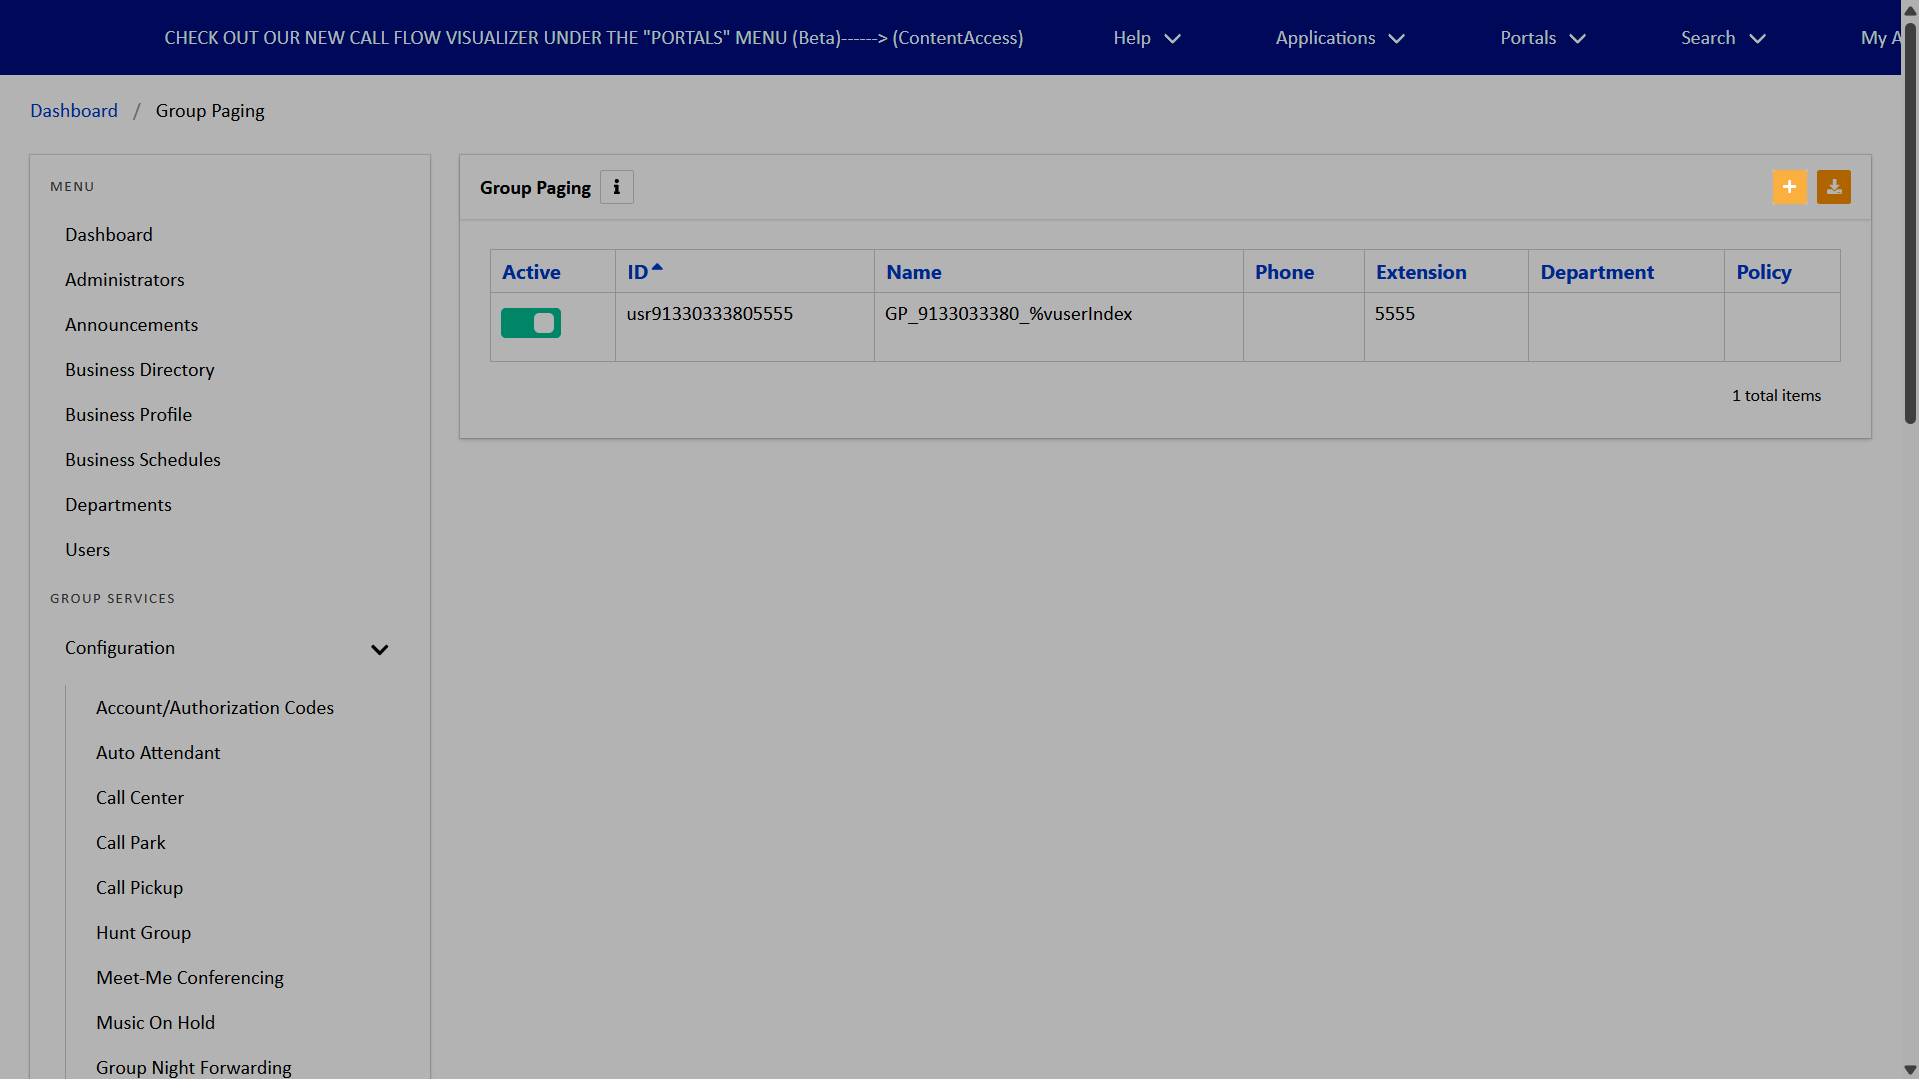Click the scrollbar down arrow
Screen dimensions: 1919x1079
(x=1910, y=1070)
